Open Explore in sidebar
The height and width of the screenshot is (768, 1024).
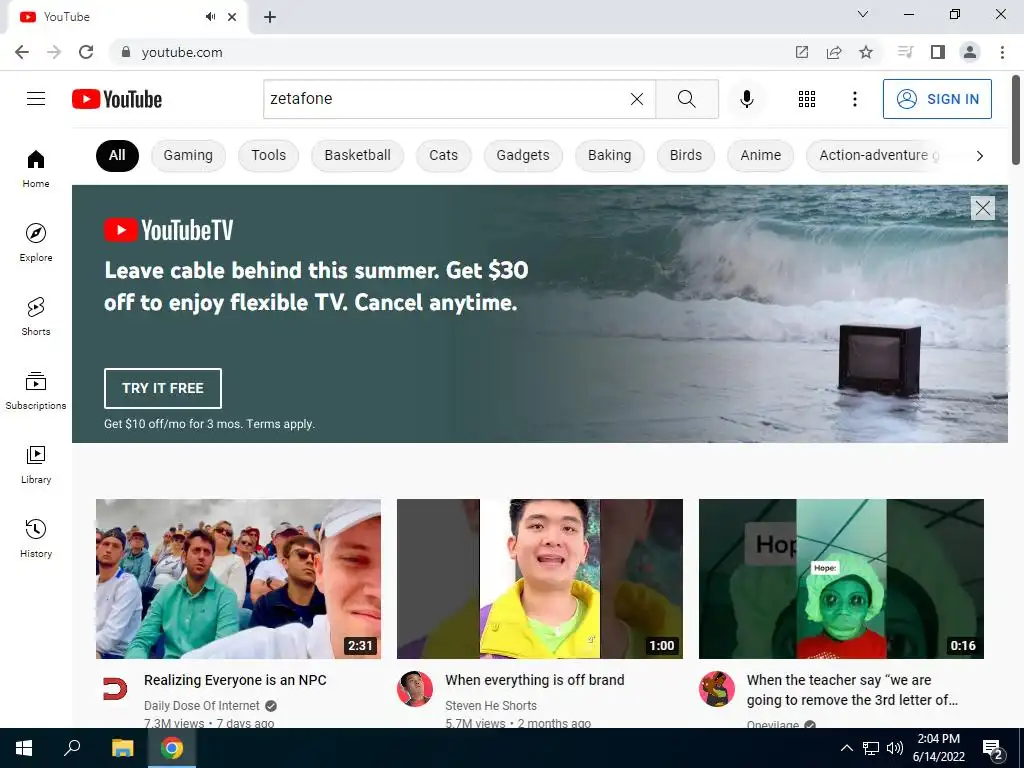coord(36,242)
